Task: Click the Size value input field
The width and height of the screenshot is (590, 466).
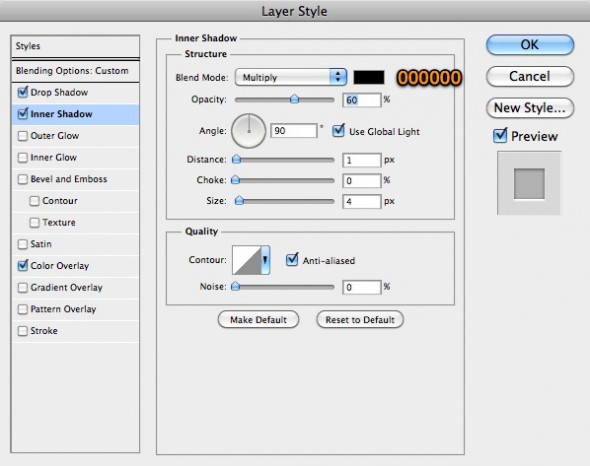Action: (x=362, y=201)
